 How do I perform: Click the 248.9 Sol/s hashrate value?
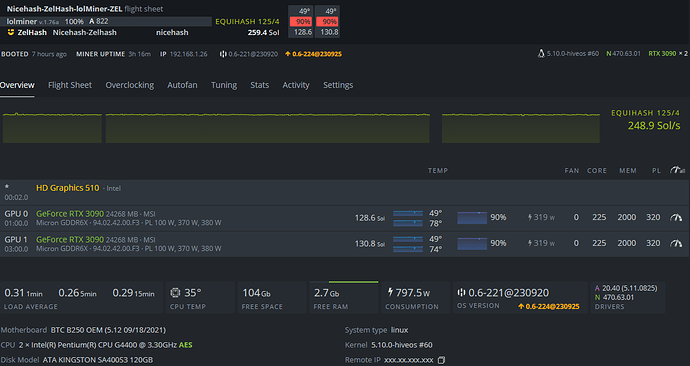tap(654, 126)
